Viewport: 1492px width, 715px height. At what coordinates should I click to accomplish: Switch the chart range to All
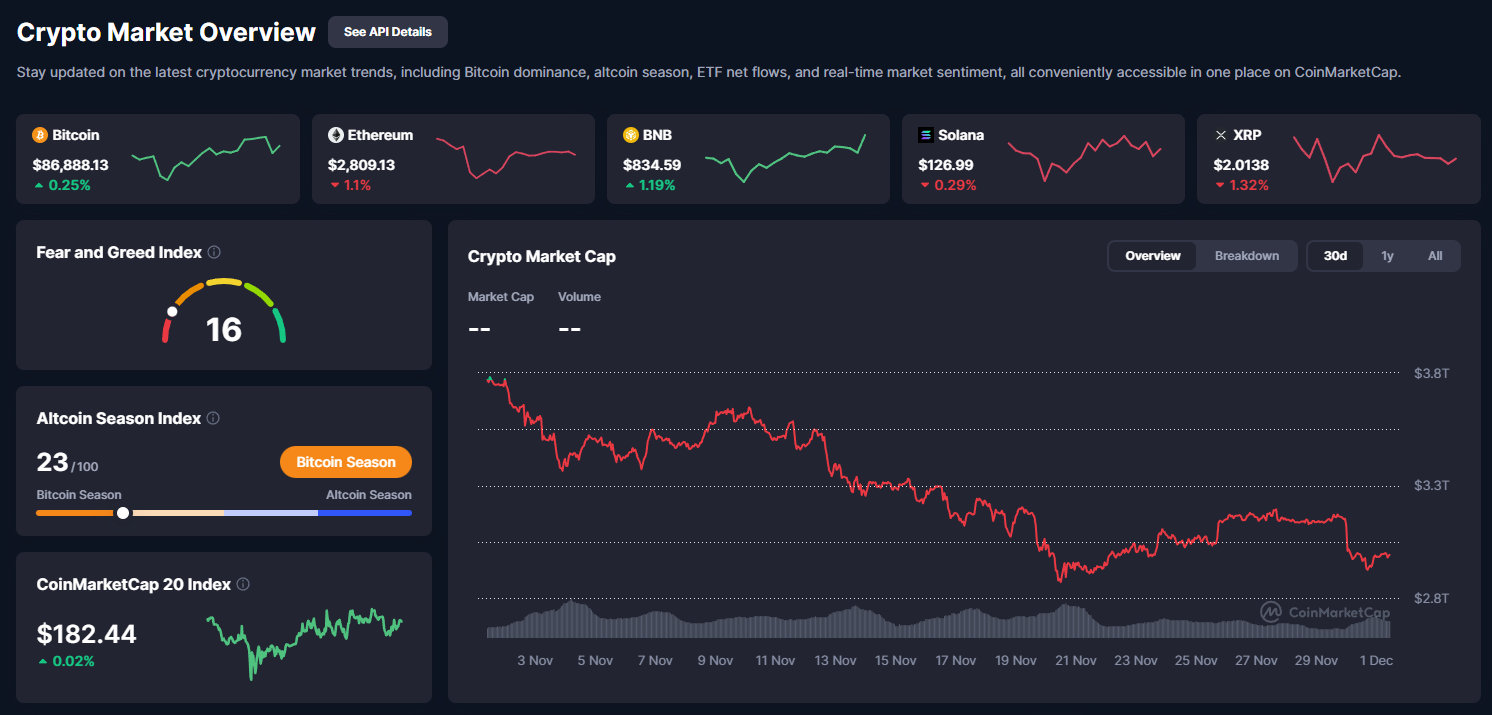[x=1435, y=255]
